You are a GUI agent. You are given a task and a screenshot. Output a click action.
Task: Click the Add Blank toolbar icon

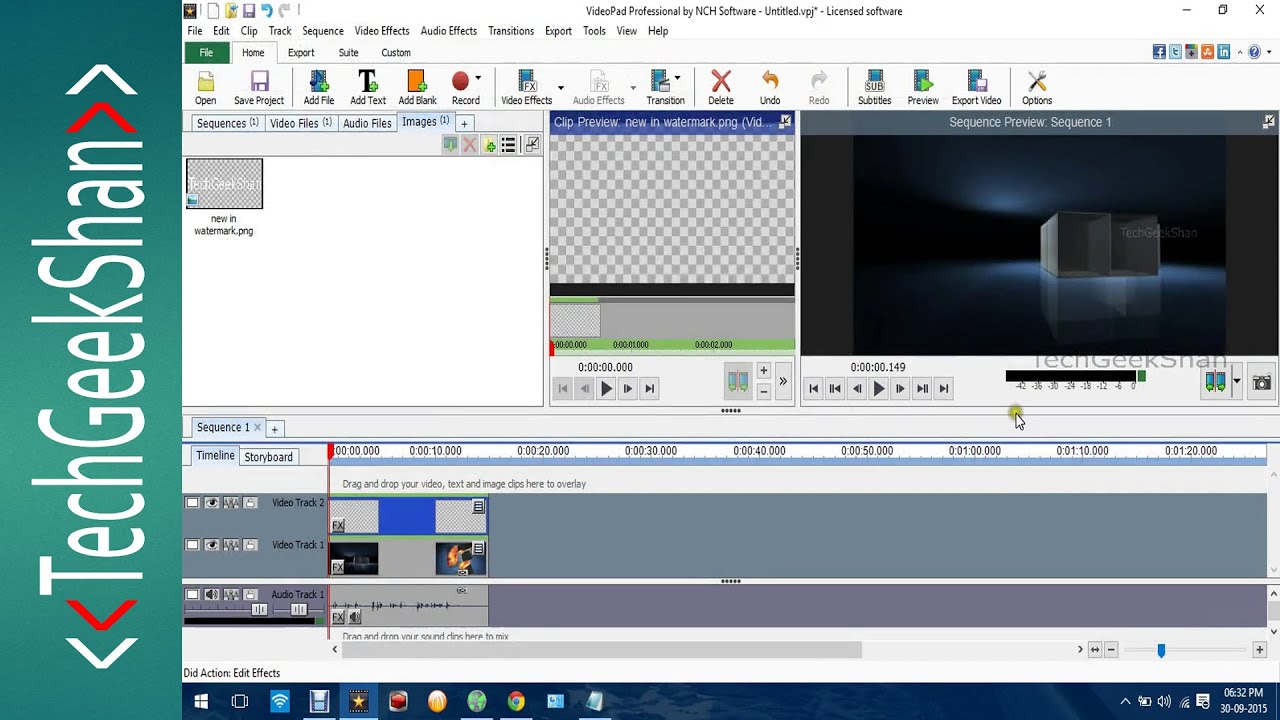(x=417, y=88)
